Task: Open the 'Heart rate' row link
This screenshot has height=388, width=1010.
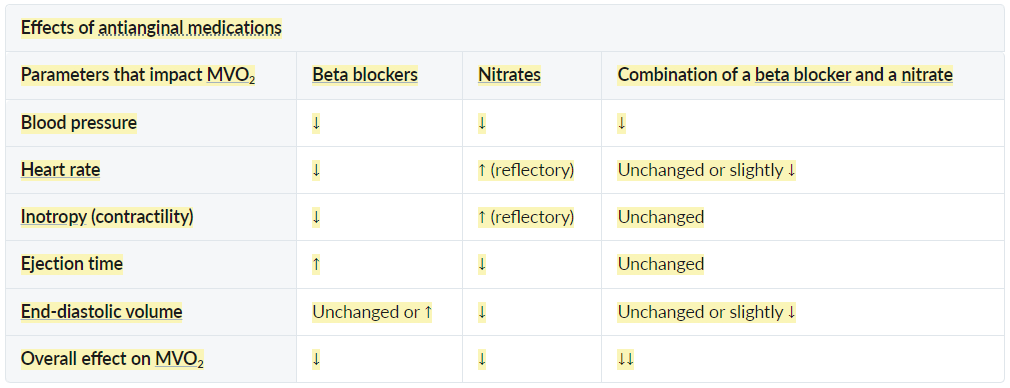Action: pyautogui.click(x=61, y=170)
